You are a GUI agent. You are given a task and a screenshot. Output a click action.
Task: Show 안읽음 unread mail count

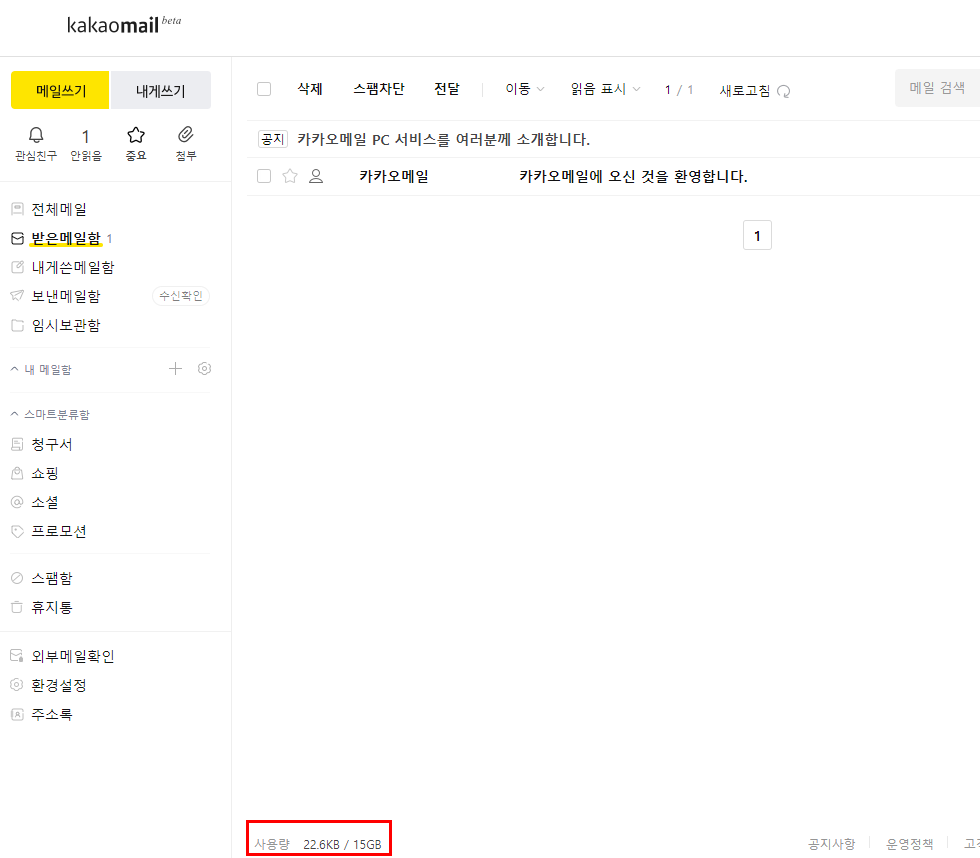[86, 145]
